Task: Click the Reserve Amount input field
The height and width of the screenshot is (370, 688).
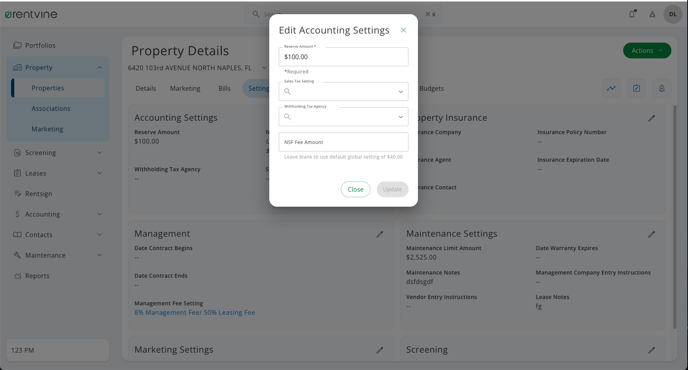Action: tap(344, 57)
